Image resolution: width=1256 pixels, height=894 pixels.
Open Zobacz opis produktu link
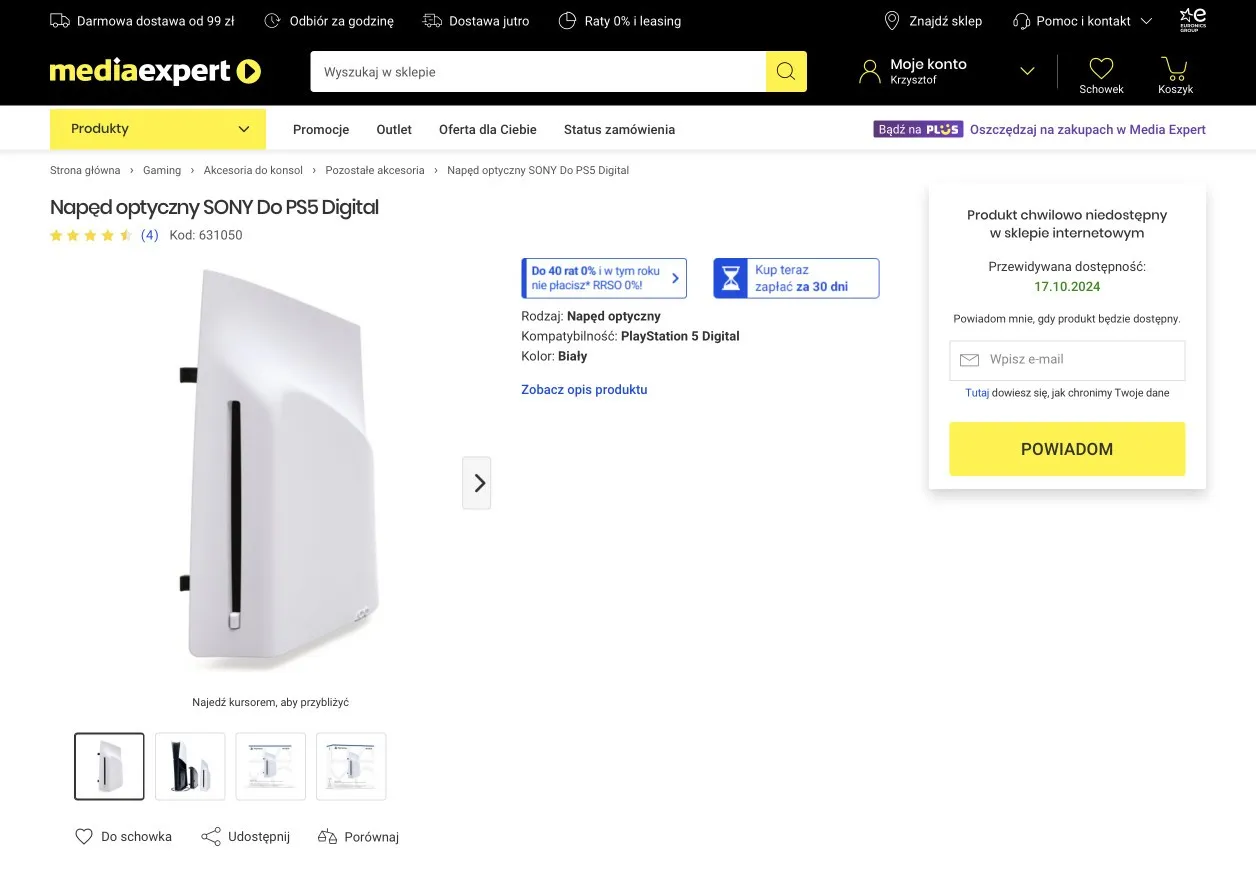584,389
